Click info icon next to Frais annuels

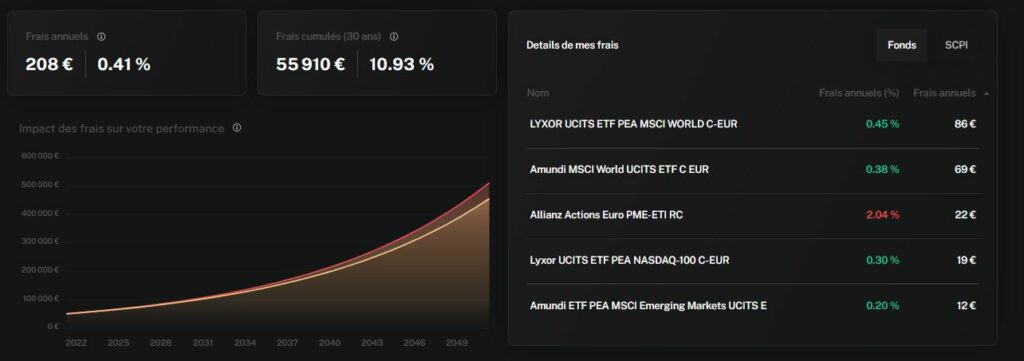101,37
